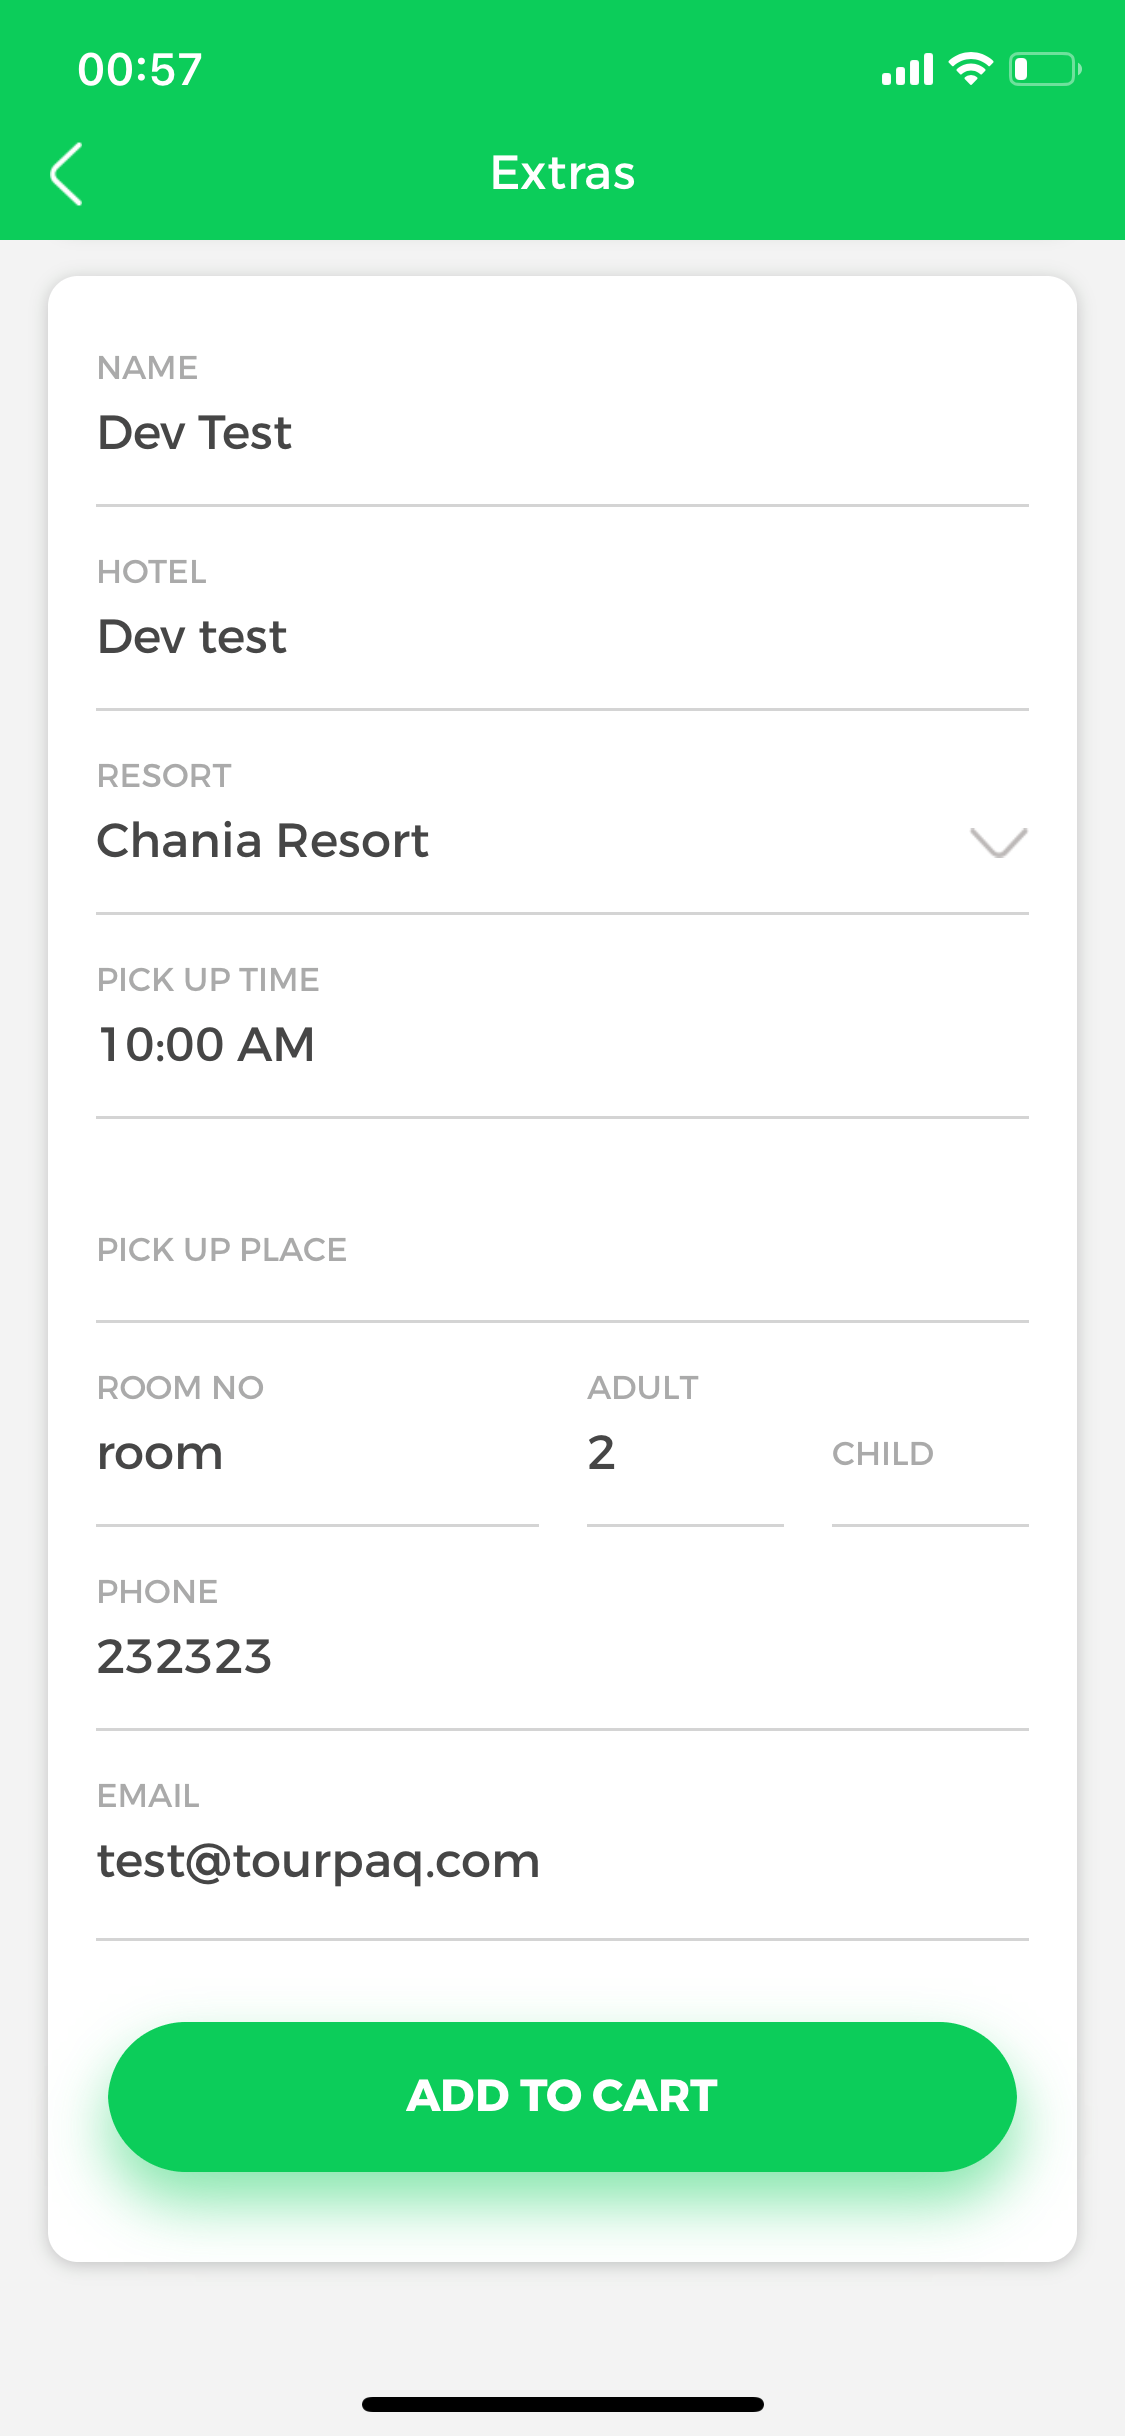This screenshot has height=2436, width=1125.
Task: Expand the Resort dropdown chevron
Action: pos(998,842)
